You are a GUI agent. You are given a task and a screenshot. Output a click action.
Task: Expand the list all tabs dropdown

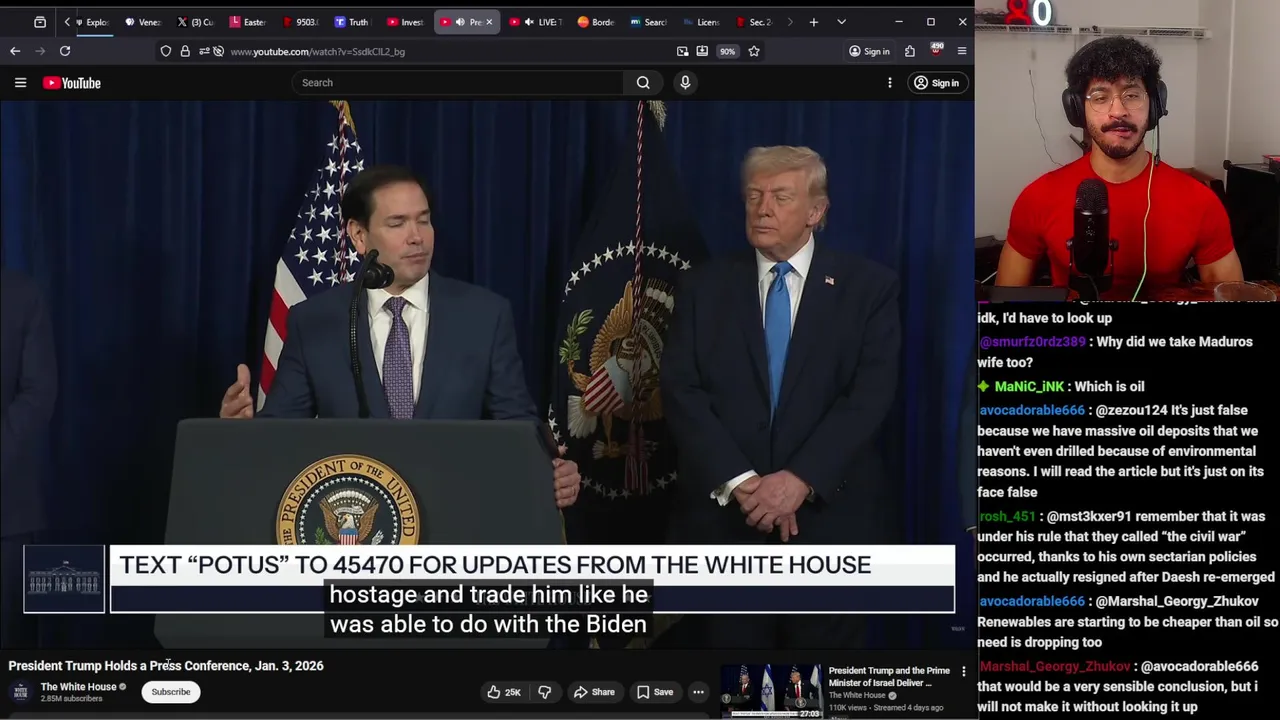pos(841,22)
